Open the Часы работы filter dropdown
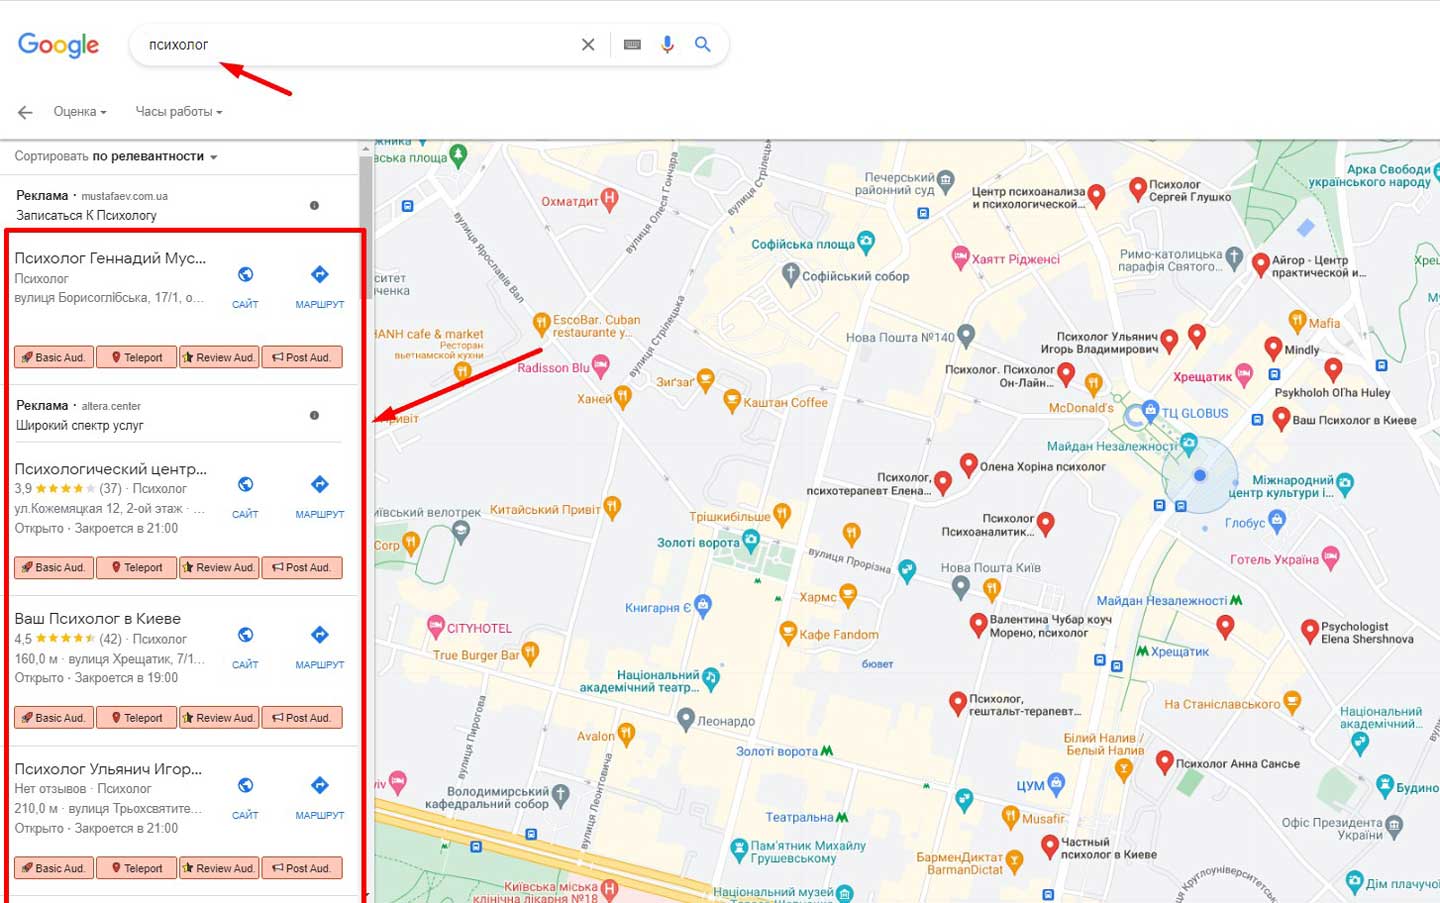1440x903 pixels. [179, 112]
